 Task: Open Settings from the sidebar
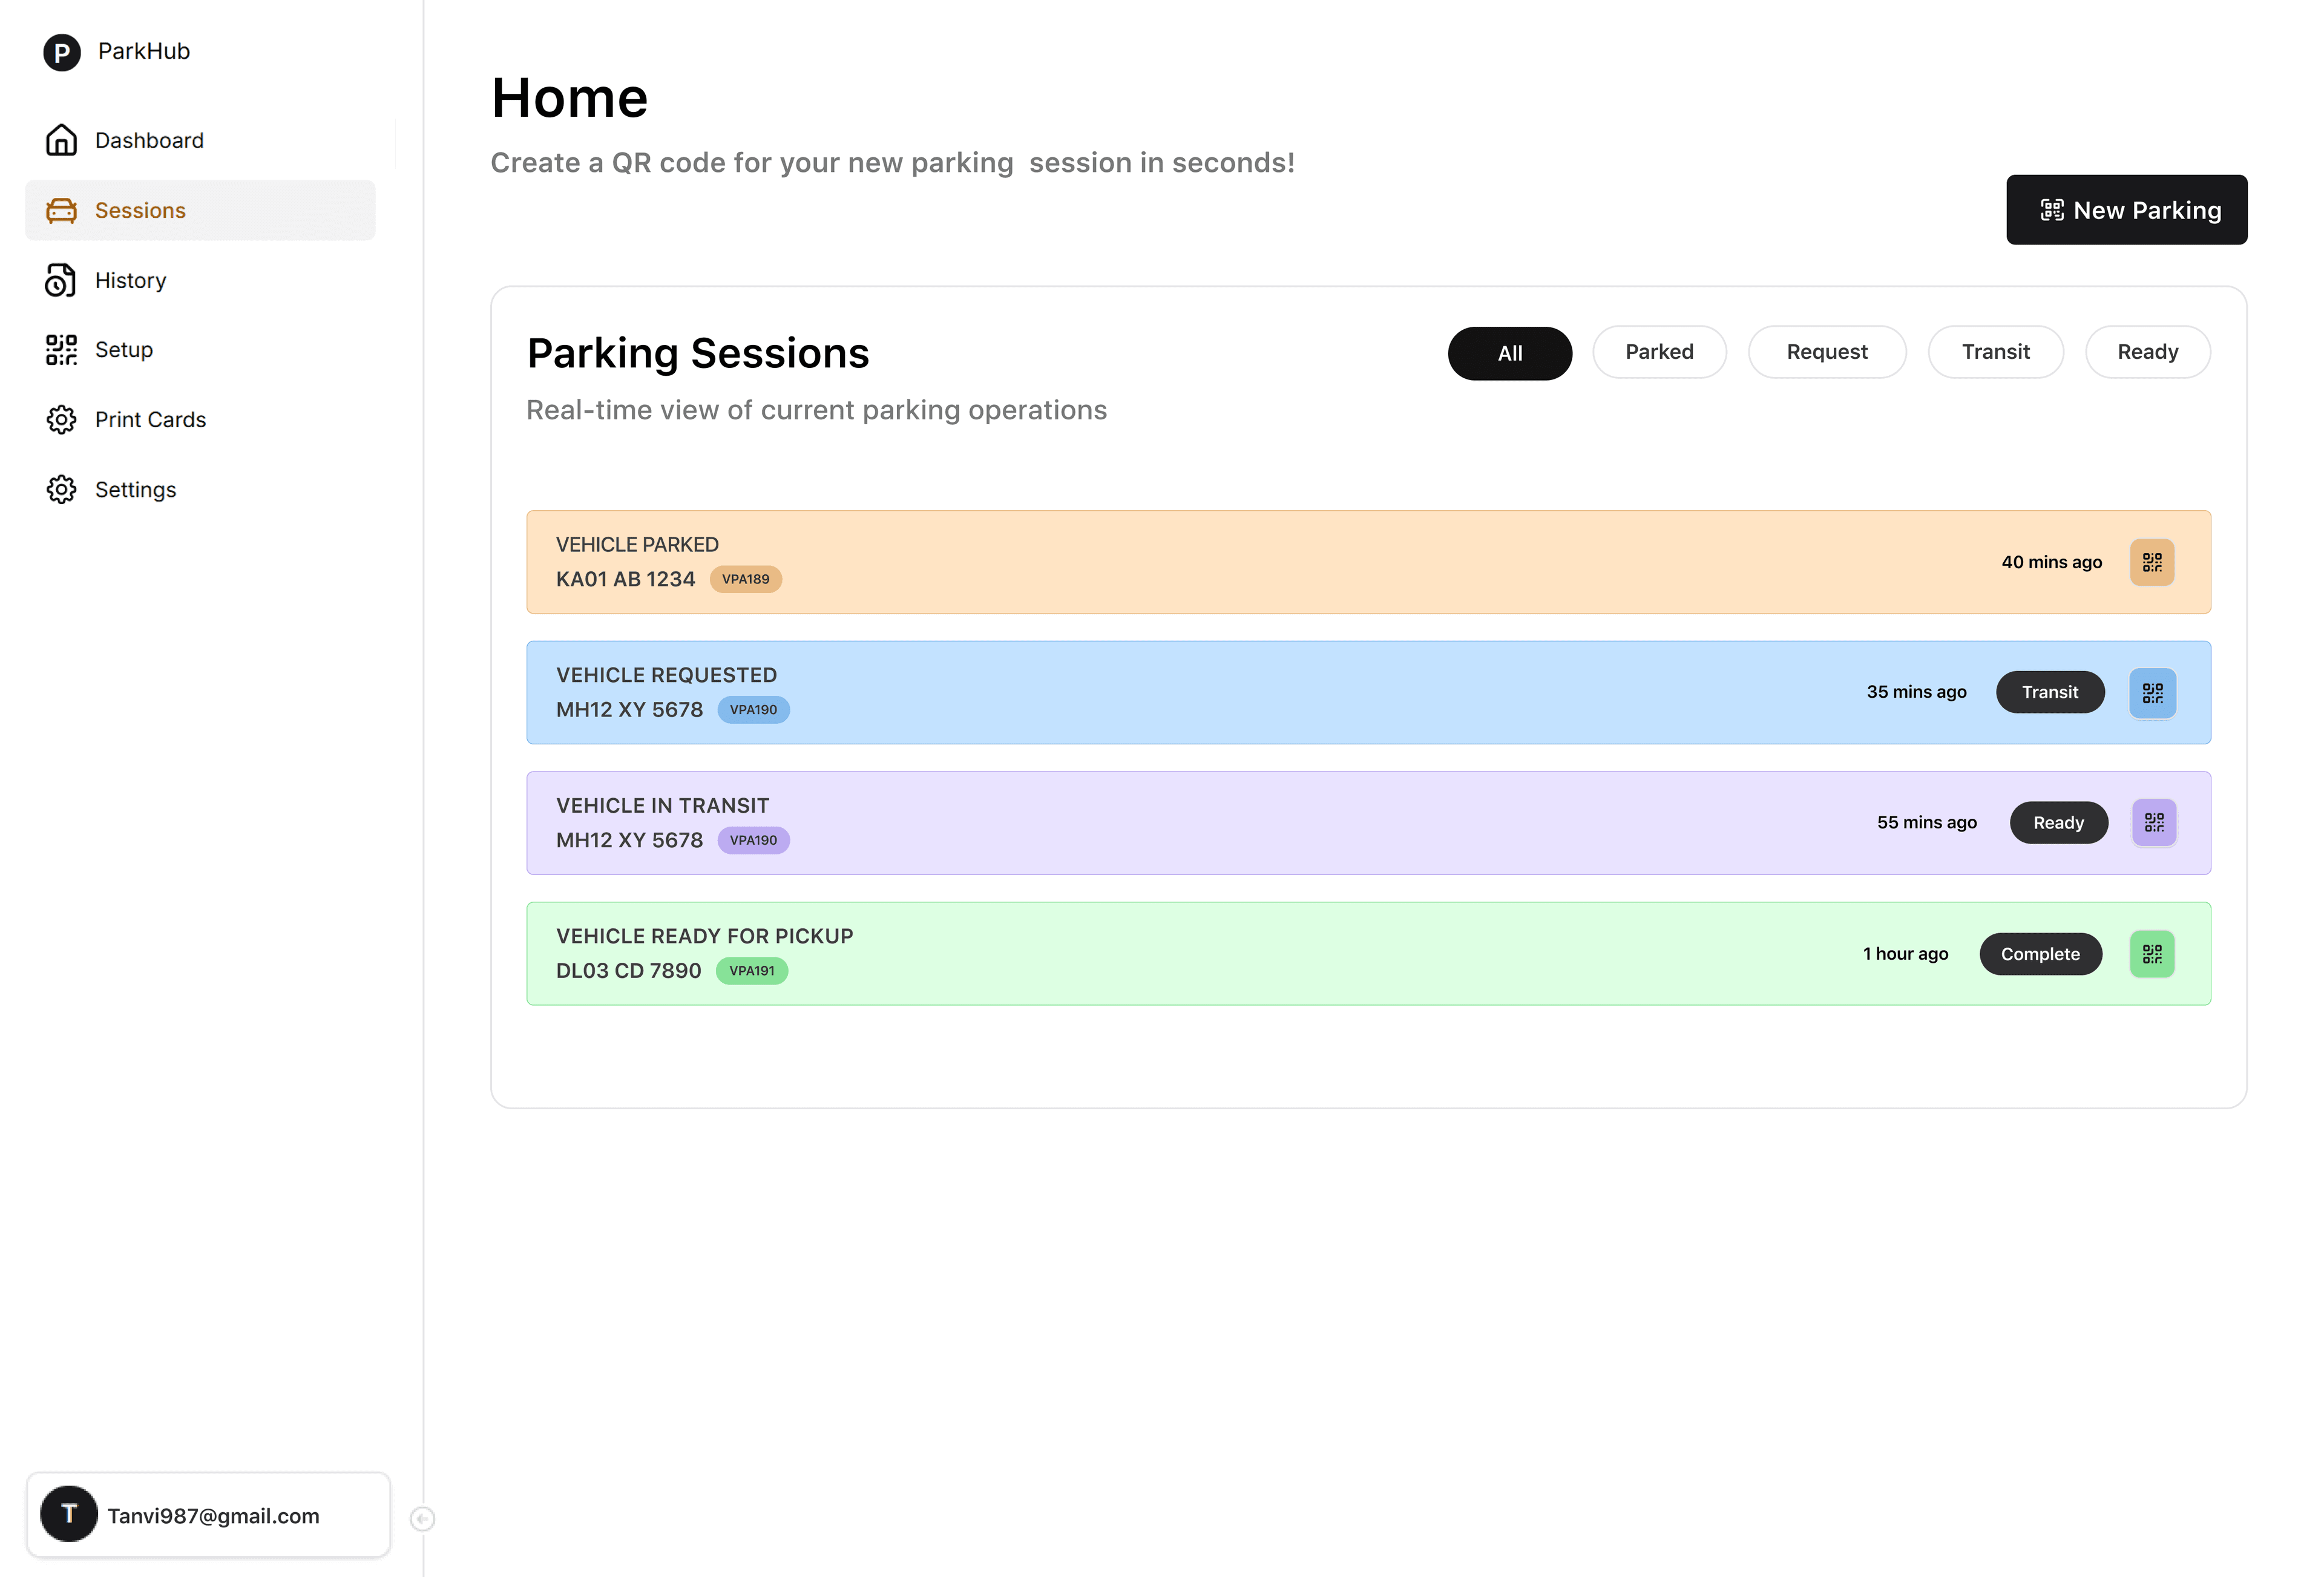tap(135, 490)
